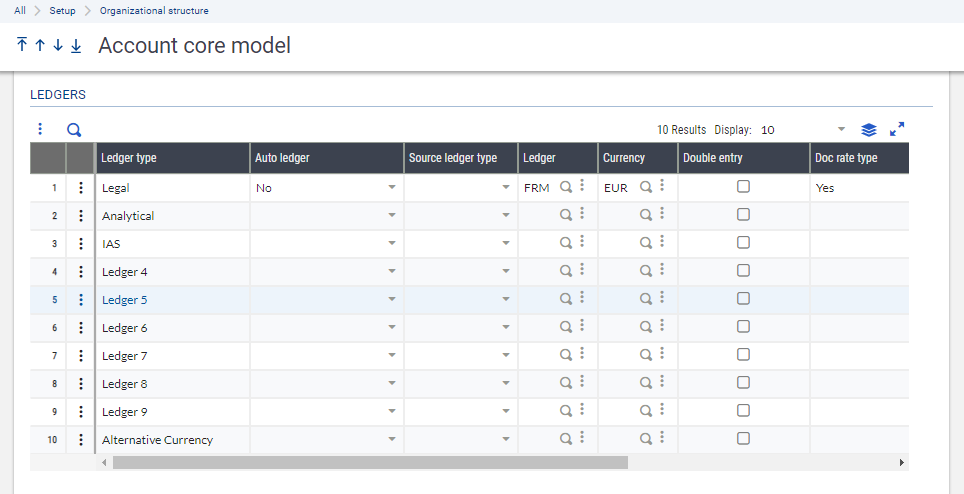Open Auto ledger dropdown for Ledger 8
964x494 pixels.
[392, 384]
